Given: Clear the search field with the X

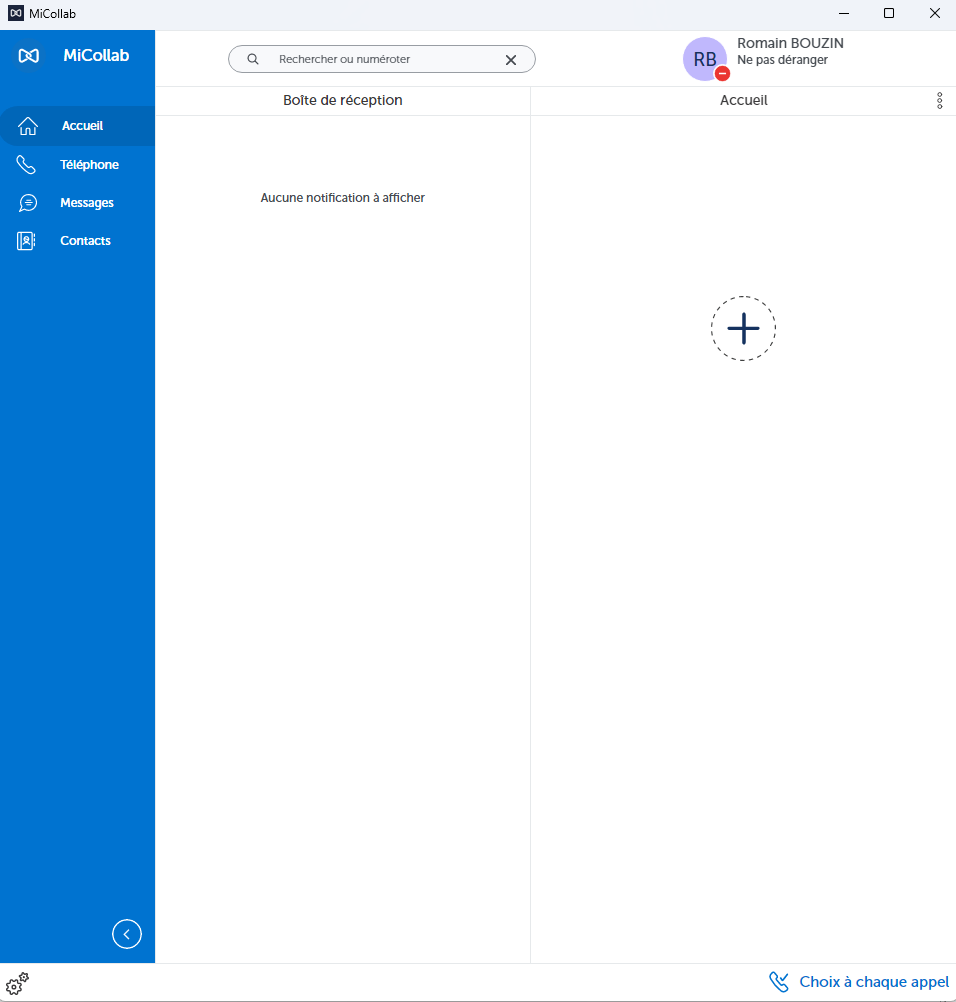Looking at the screenshot, I should click(511, 59).
